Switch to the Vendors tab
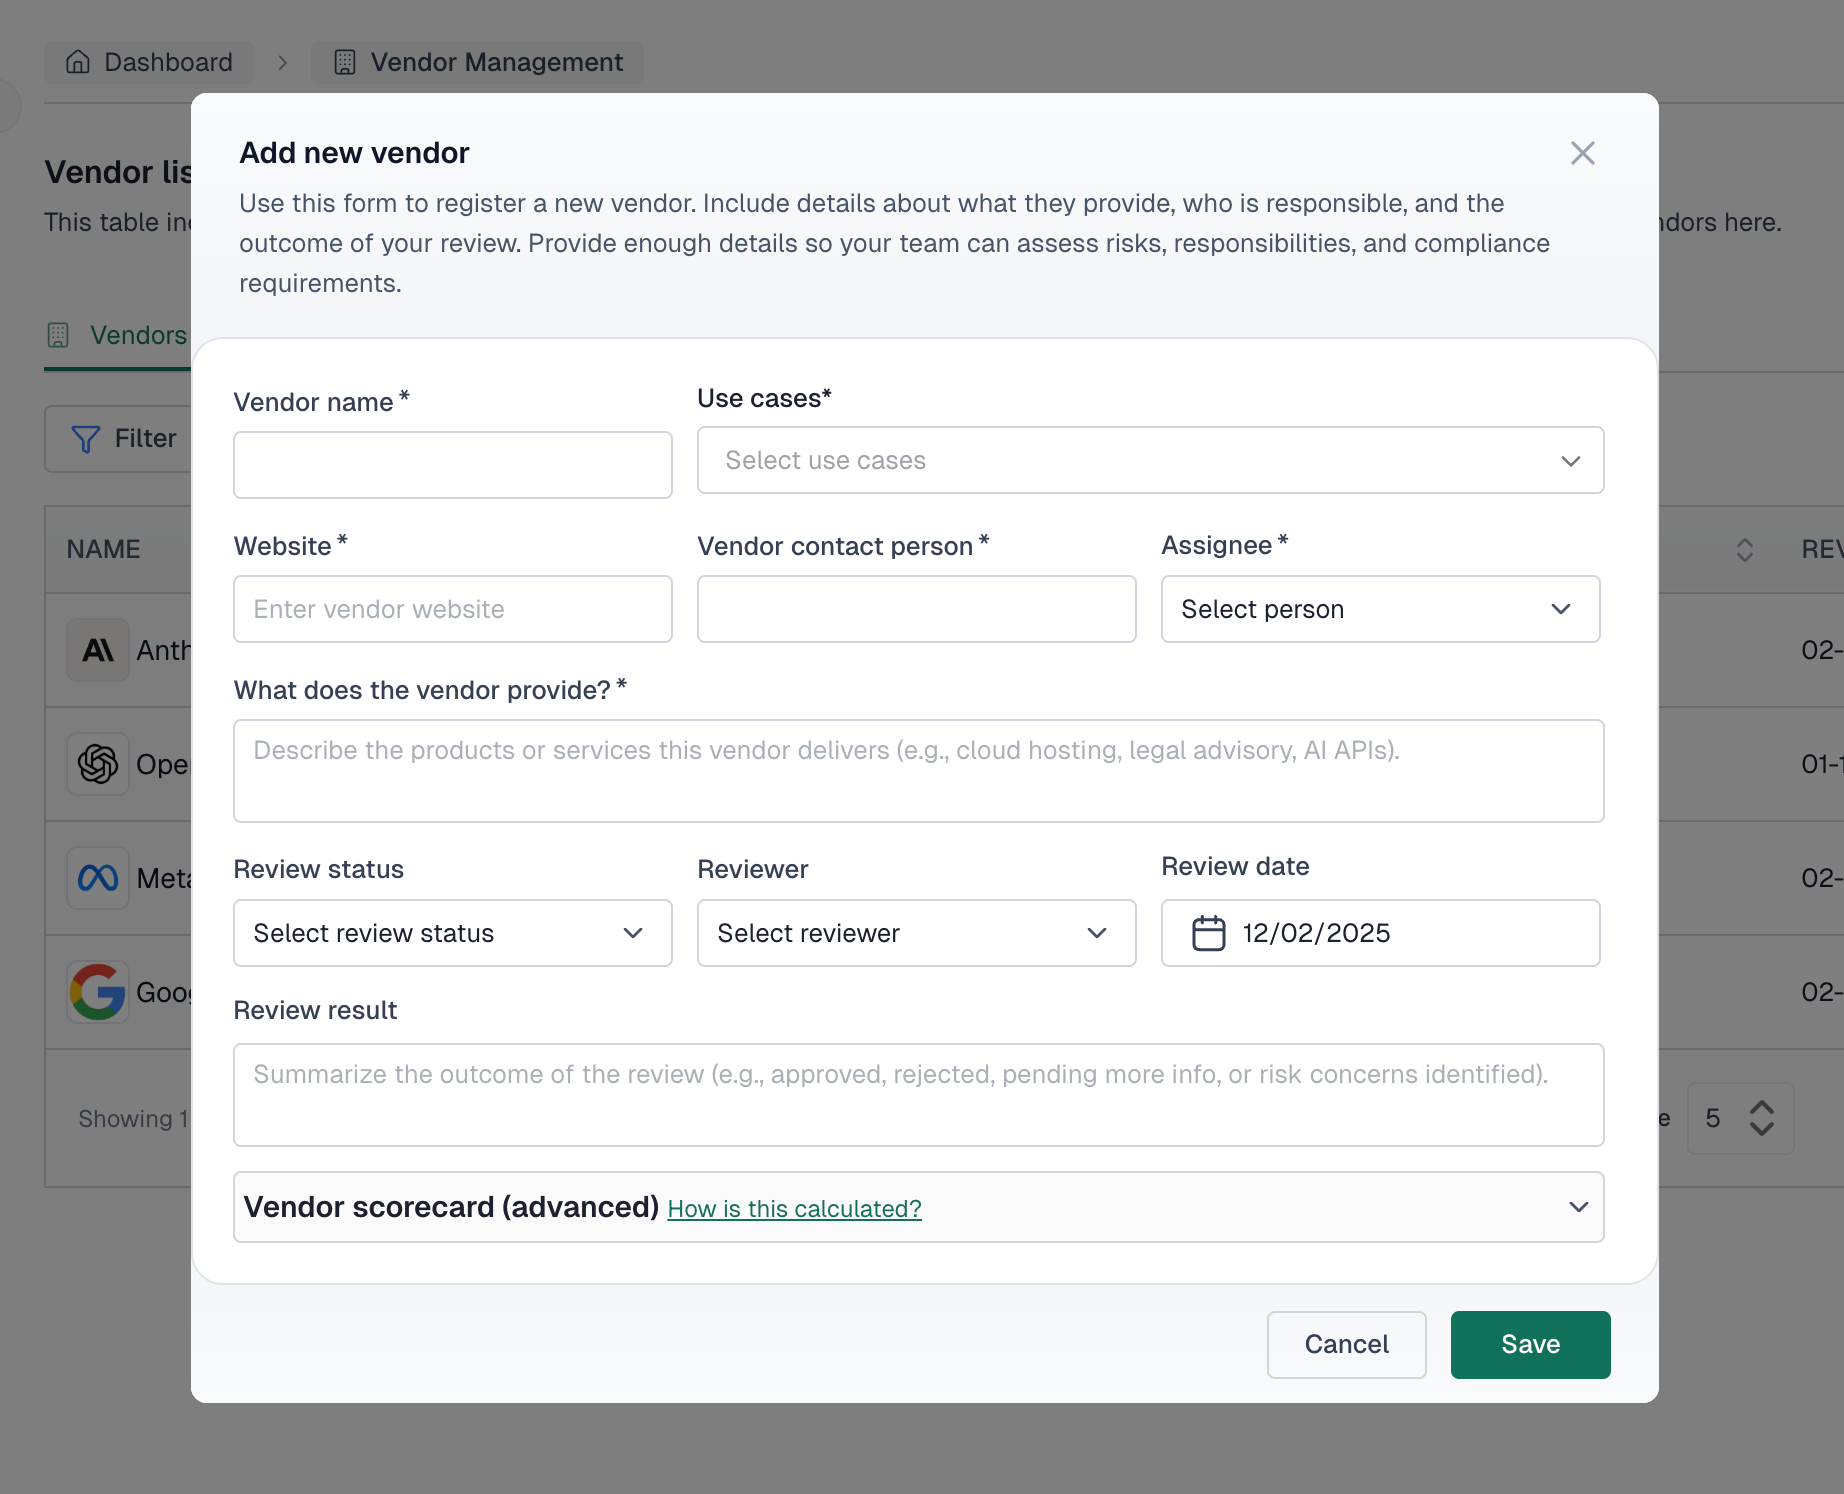The width and height of the screenshot is (1844, 1494). pos(120,335)
